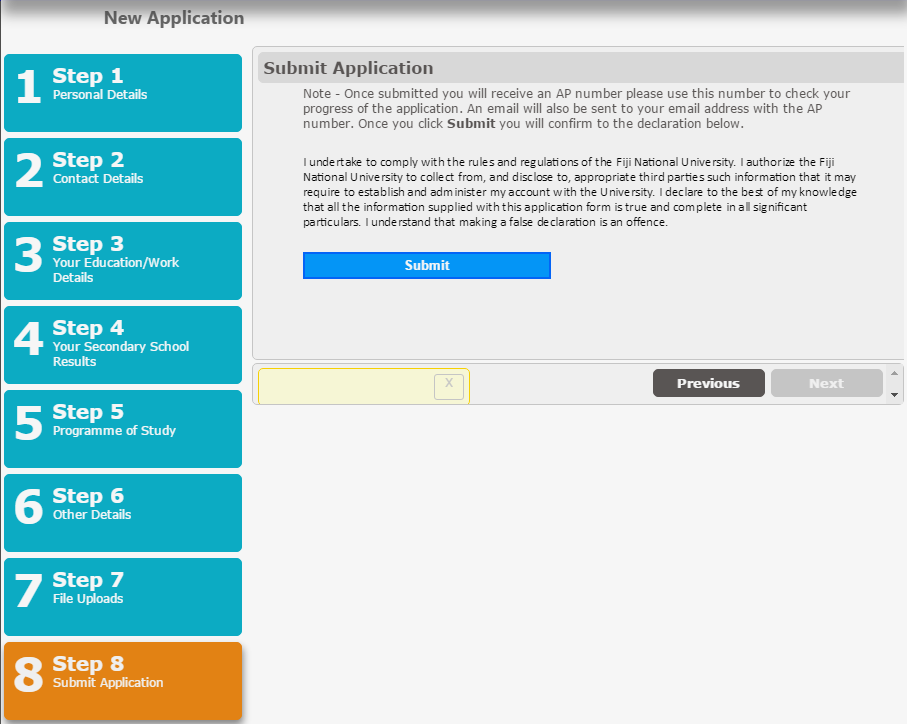This screenshot has height=724, width=907.
Task: Open Step 7 File Uploads
Action: [123, 597]
